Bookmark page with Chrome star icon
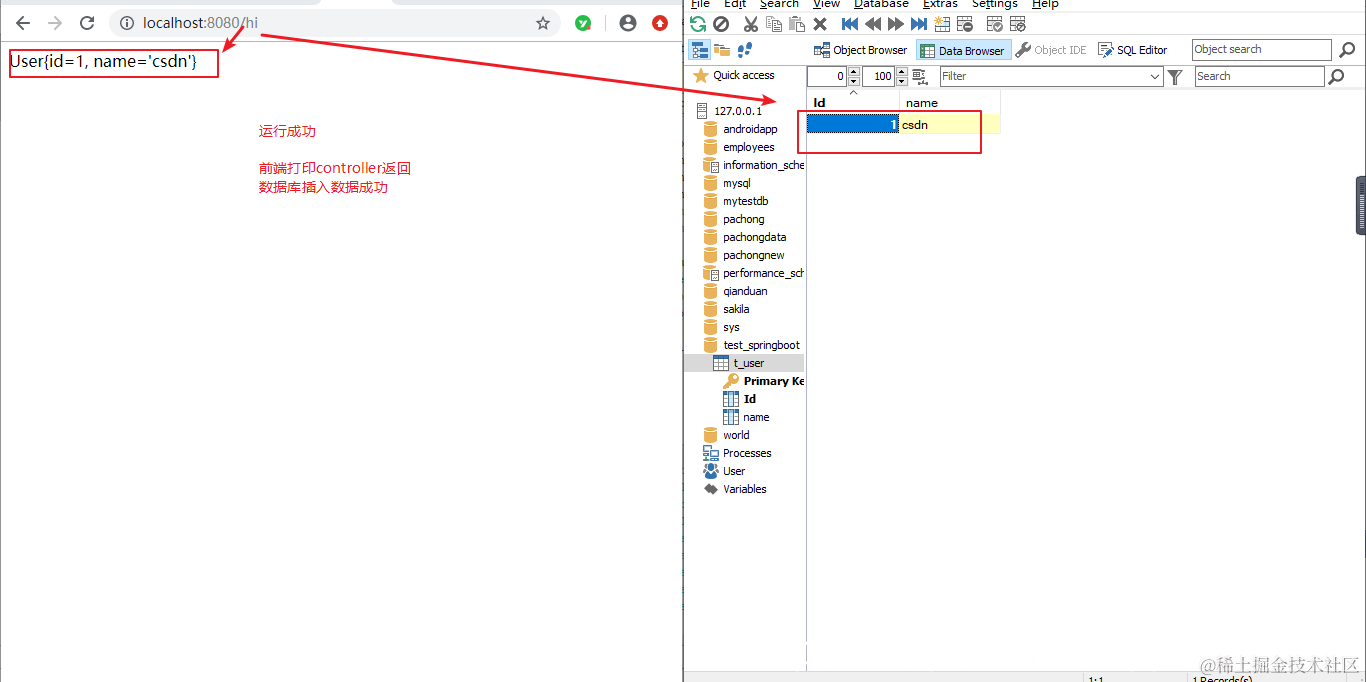Image resolution: width=1366 pixels, height=682 pixels. pyautogui.click(x=543, y=23)
